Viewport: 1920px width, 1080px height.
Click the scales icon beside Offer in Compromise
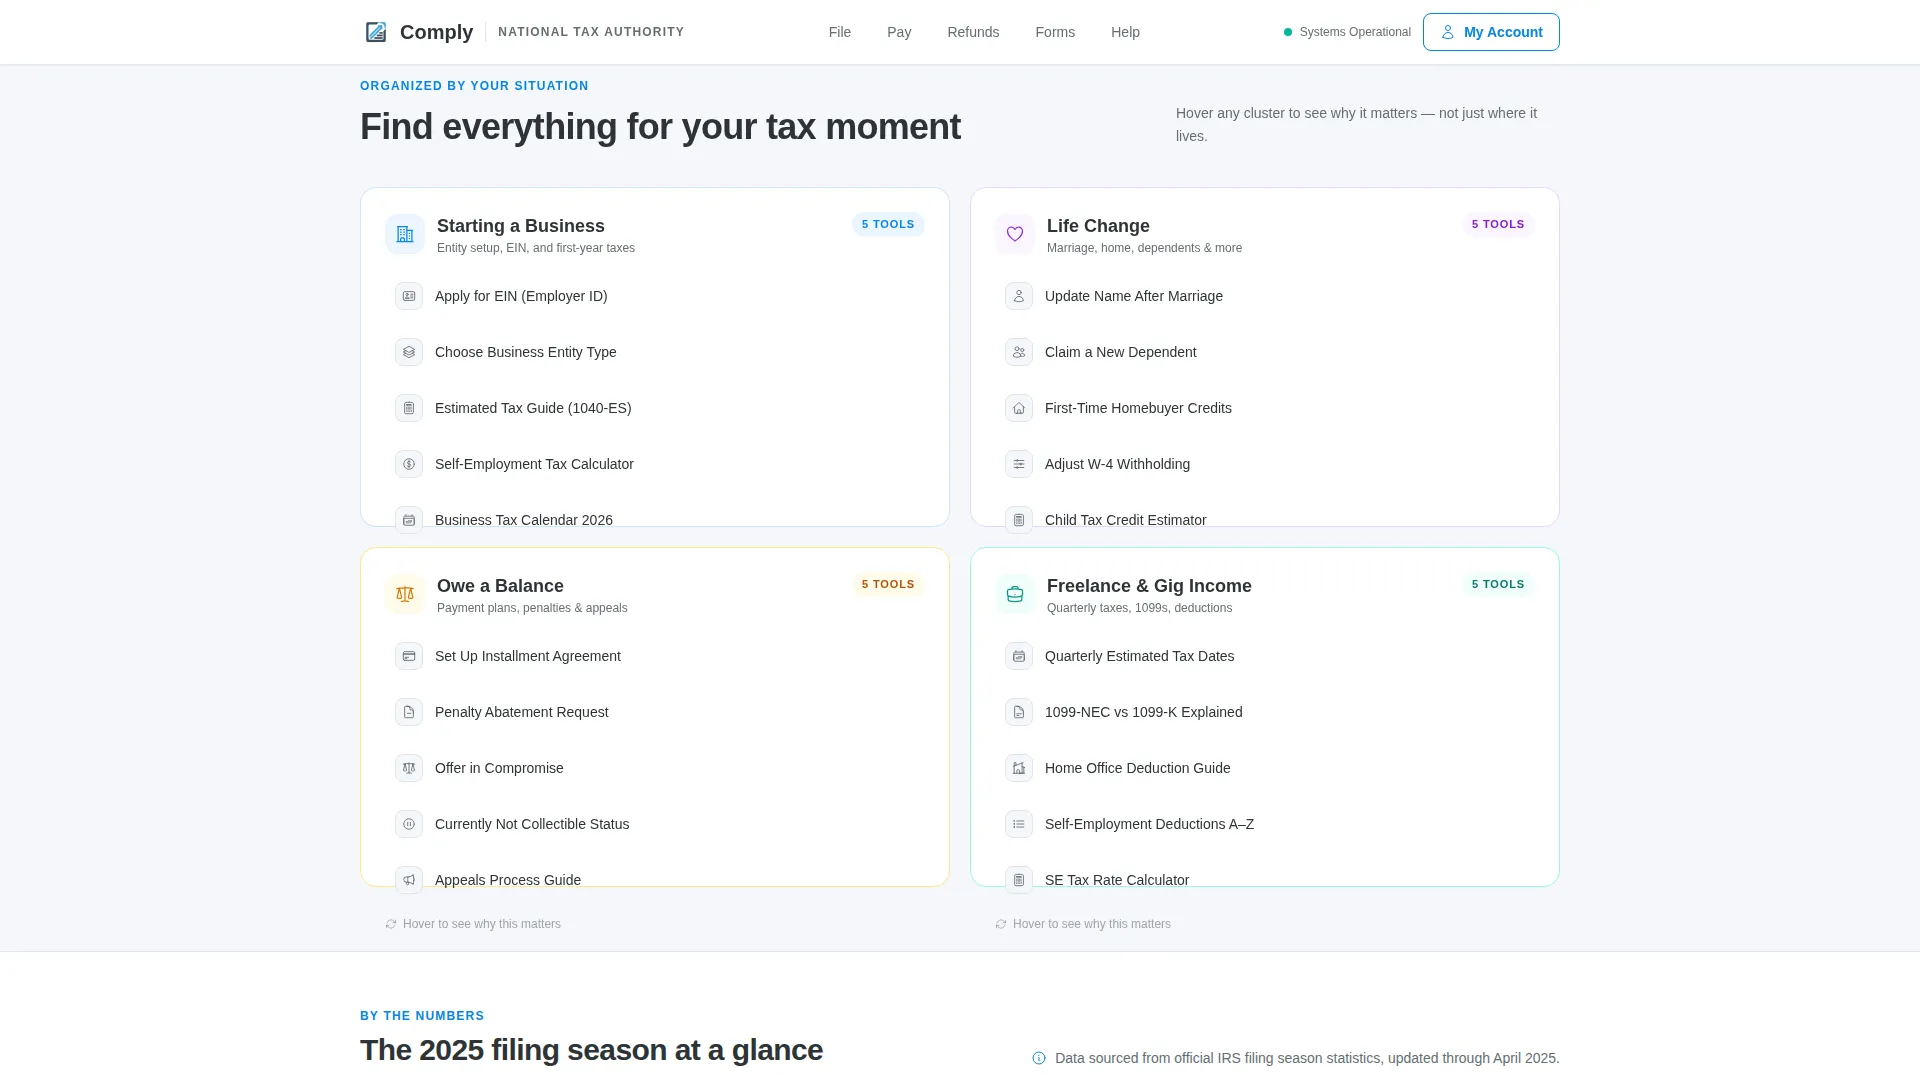click(x=409, y=768)
